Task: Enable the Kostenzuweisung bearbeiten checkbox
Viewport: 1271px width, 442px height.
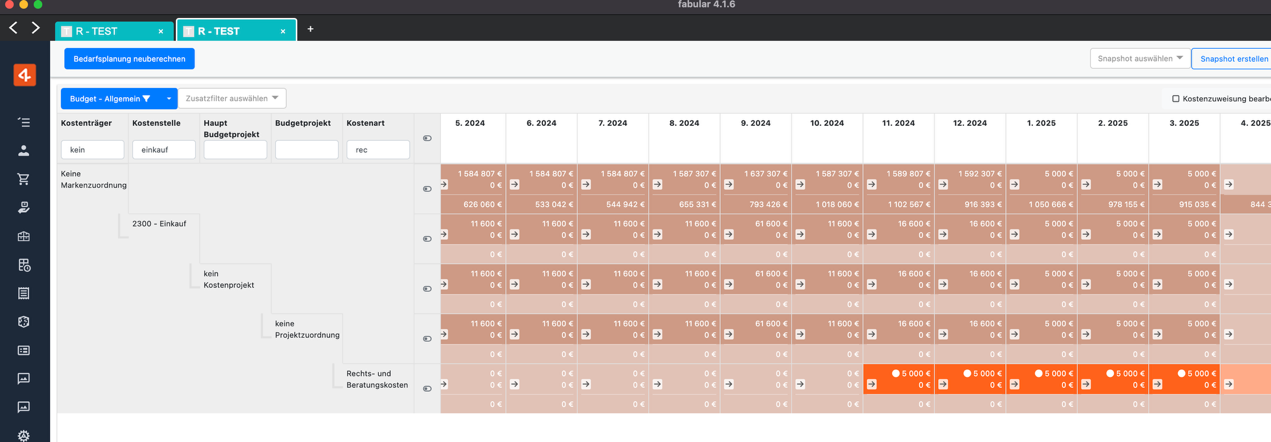Action: (1175, 99)
